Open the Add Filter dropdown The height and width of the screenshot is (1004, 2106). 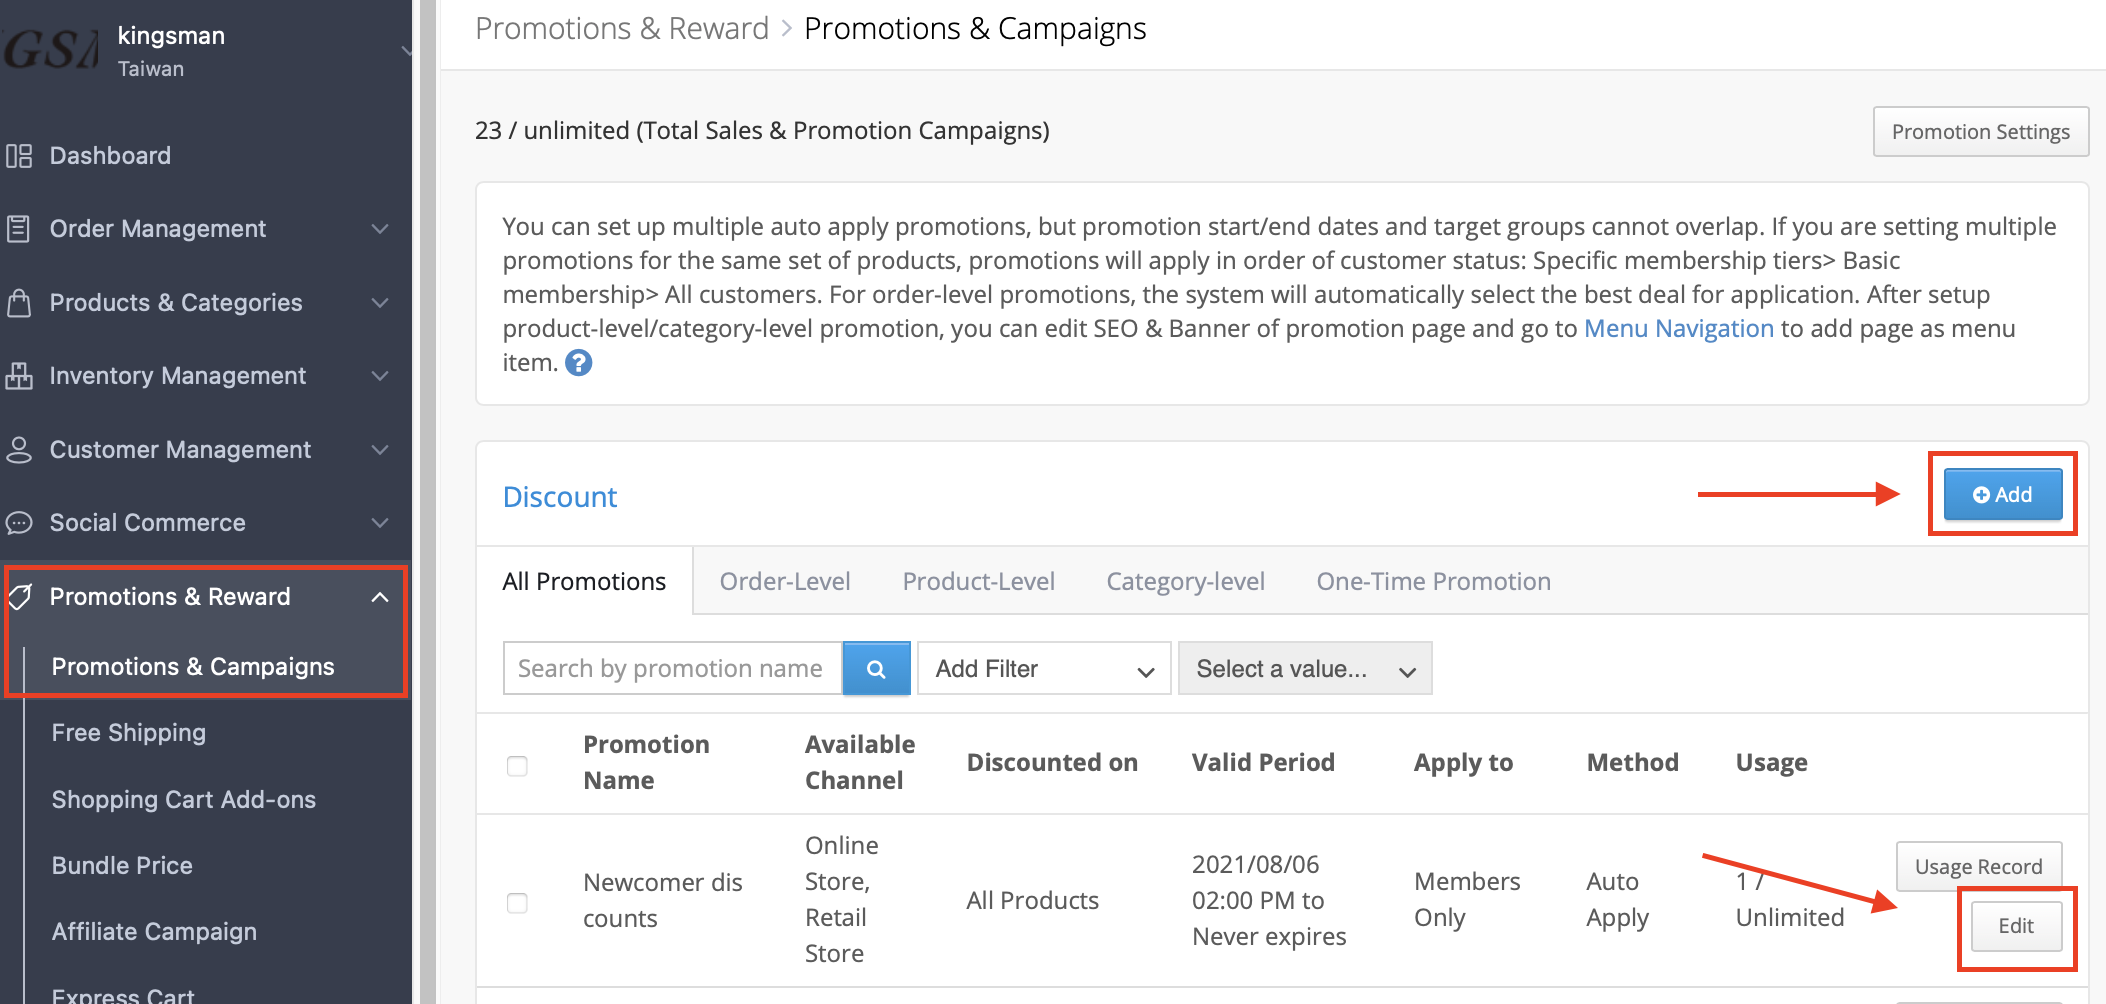[1044, 669]
